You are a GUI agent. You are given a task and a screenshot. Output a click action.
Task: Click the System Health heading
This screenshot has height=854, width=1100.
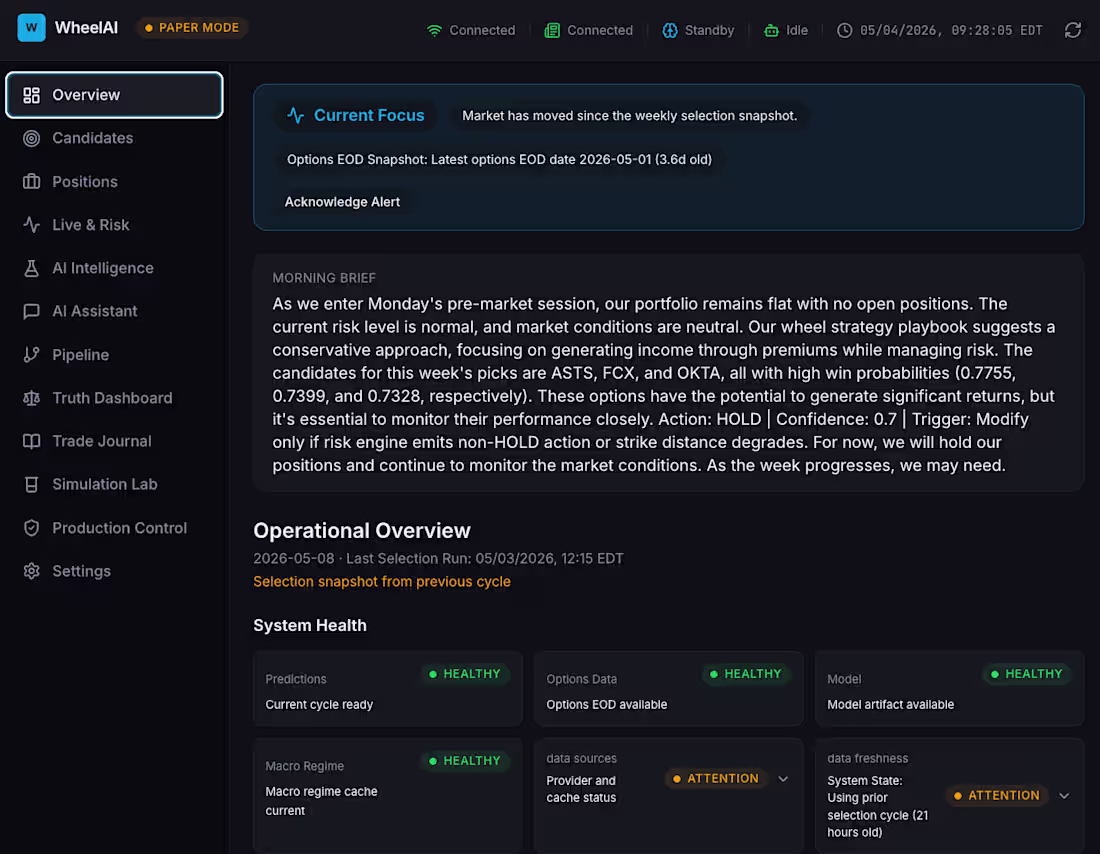[x=310, y=625]
